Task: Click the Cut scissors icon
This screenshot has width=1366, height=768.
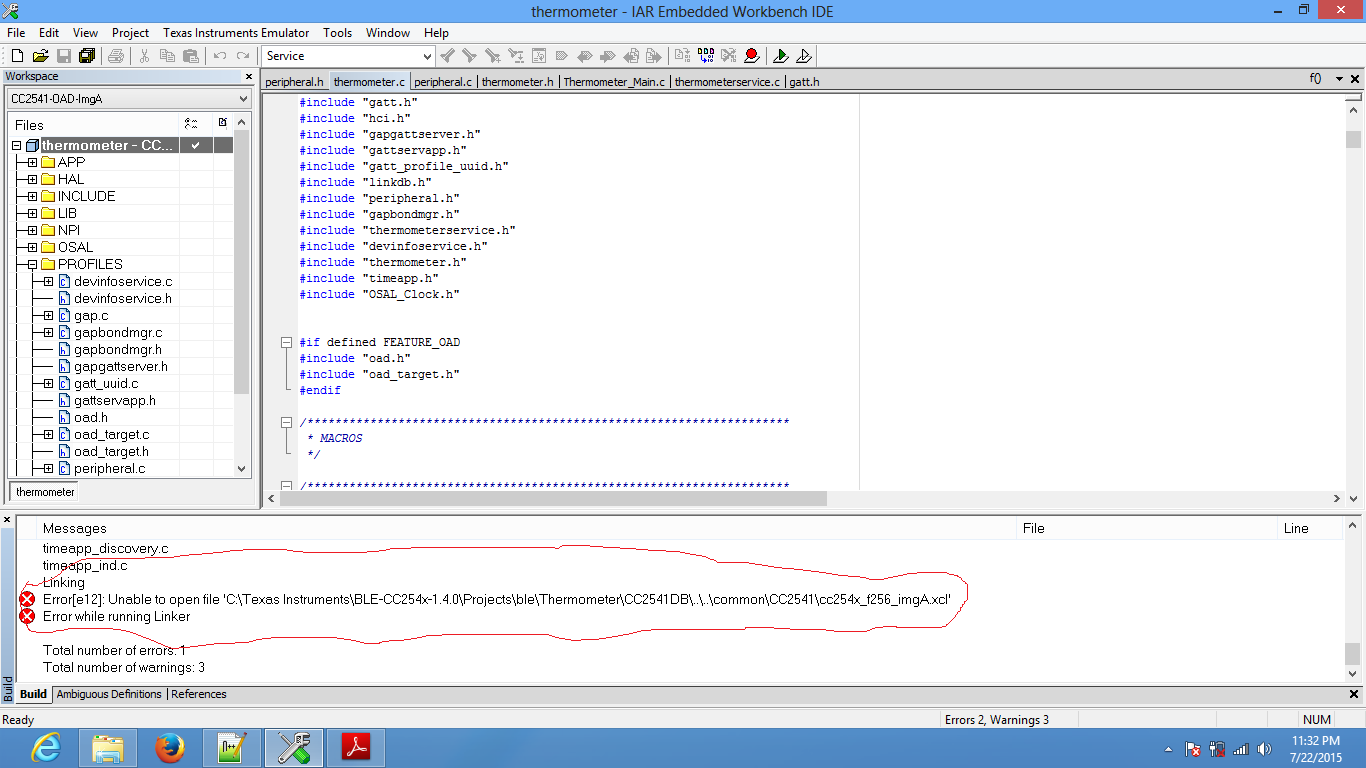Action: [144, 56]
